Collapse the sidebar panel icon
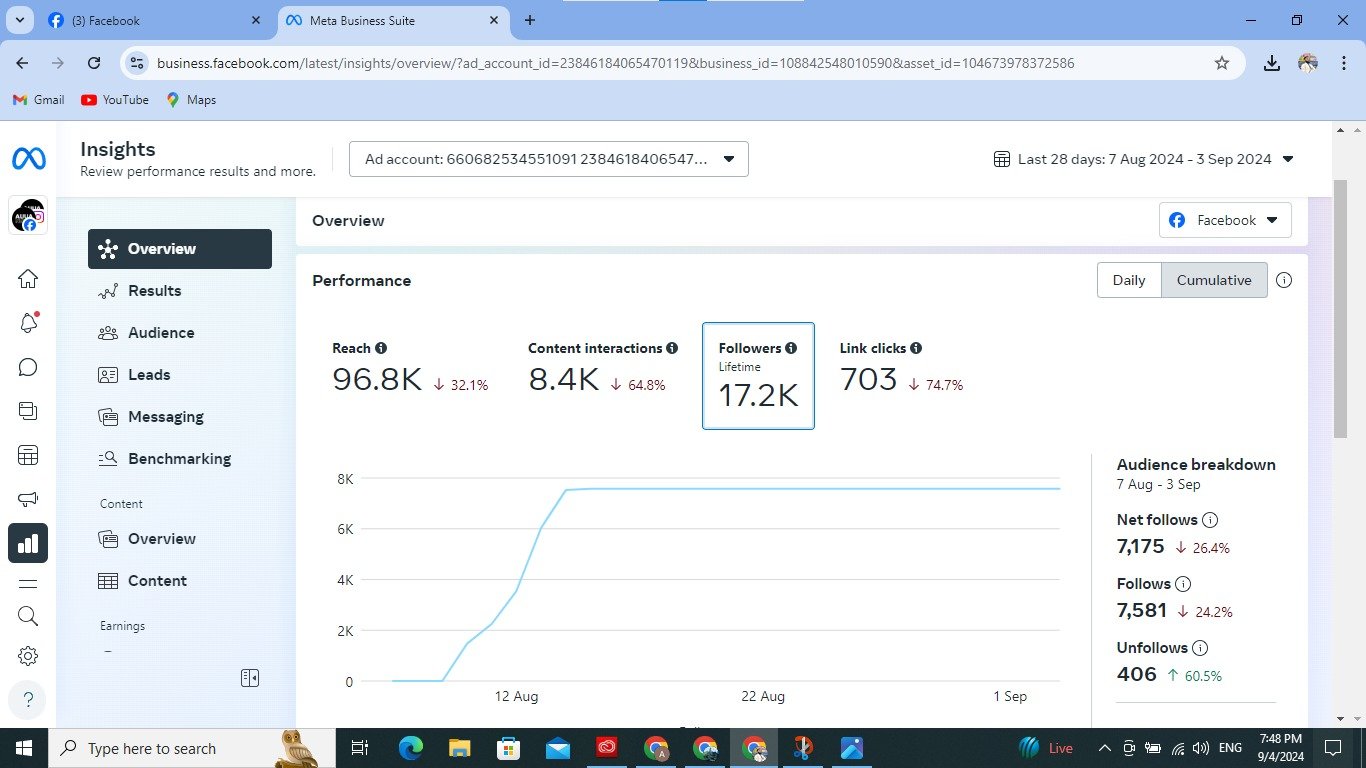Viewport: 1366px width, 768px height. pos(250,678)
